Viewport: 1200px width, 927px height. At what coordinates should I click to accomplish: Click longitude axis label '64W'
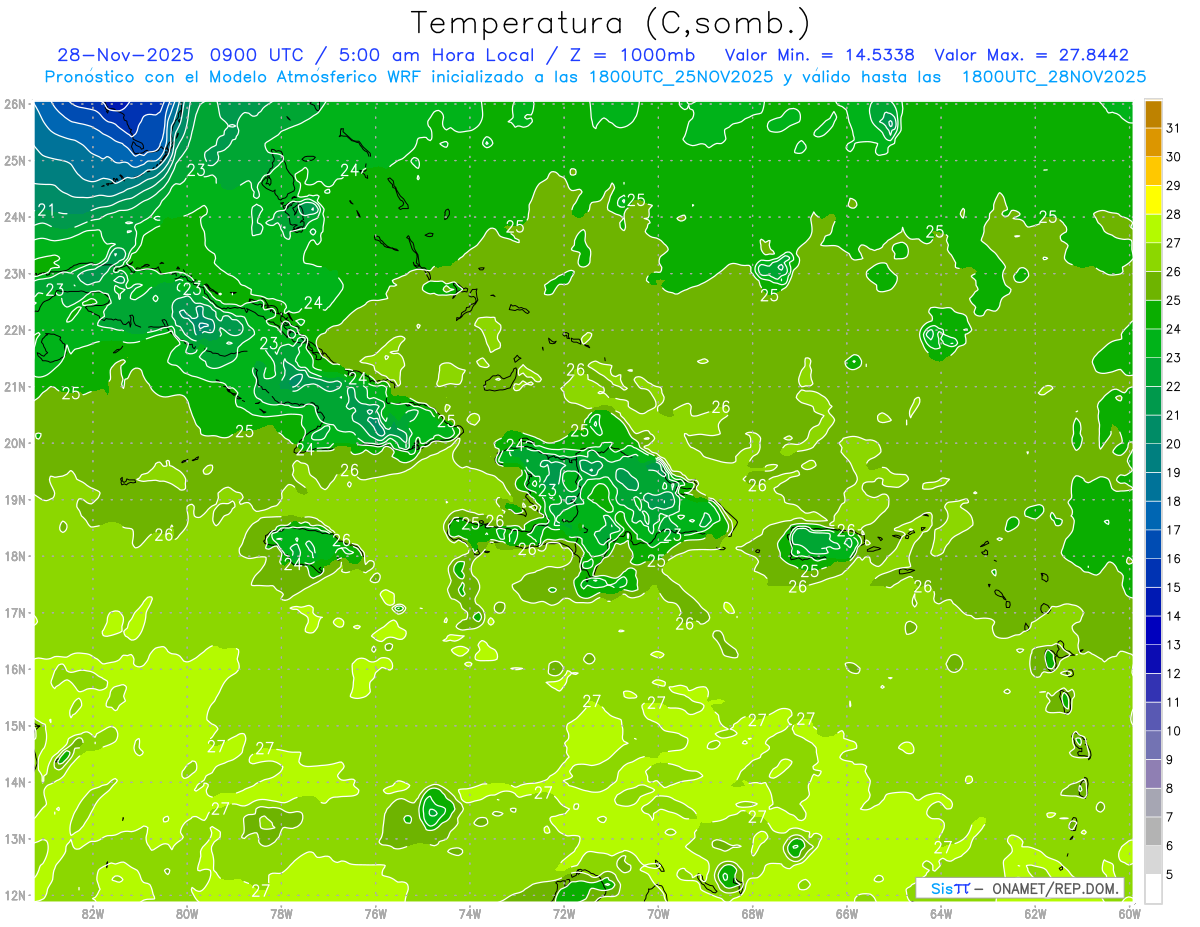(x=941, y=913)
